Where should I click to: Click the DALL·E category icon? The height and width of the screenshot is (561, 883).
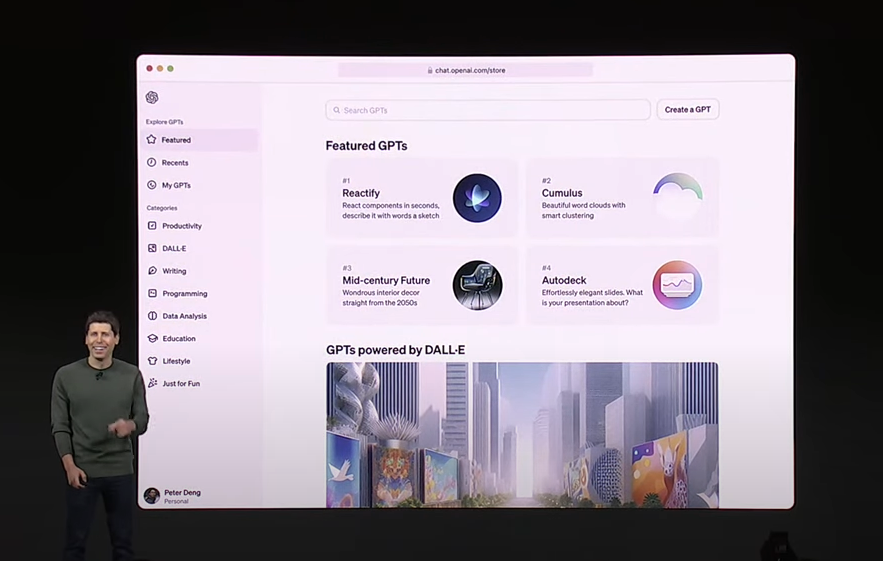[x=152, y=248]
